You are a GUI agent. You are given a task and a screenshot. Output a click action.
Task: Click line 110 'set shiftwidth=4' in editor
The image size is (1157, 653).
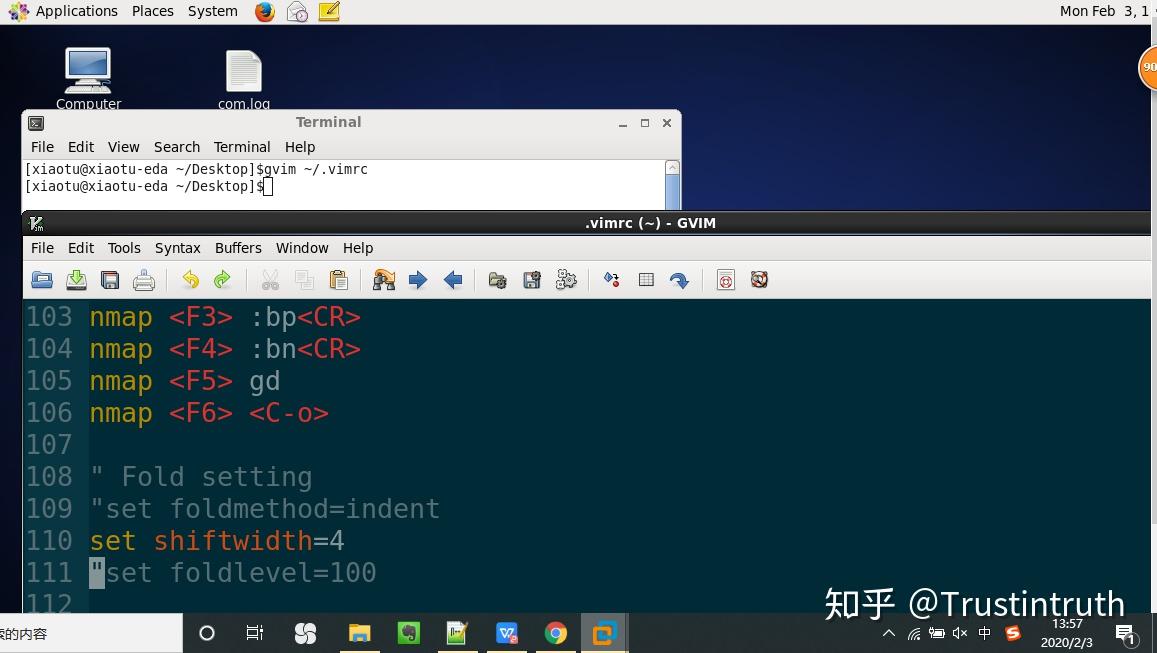(217, 541)
